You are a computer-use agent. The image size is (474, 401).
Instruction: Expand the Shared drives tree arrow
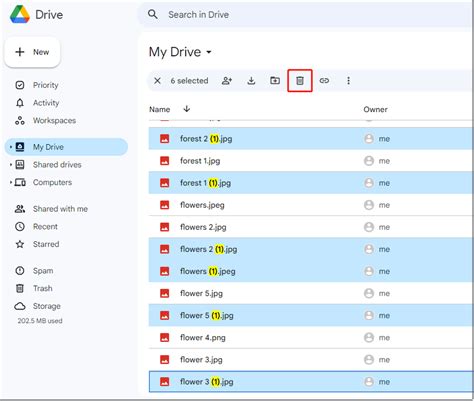[x=11, y=165]
